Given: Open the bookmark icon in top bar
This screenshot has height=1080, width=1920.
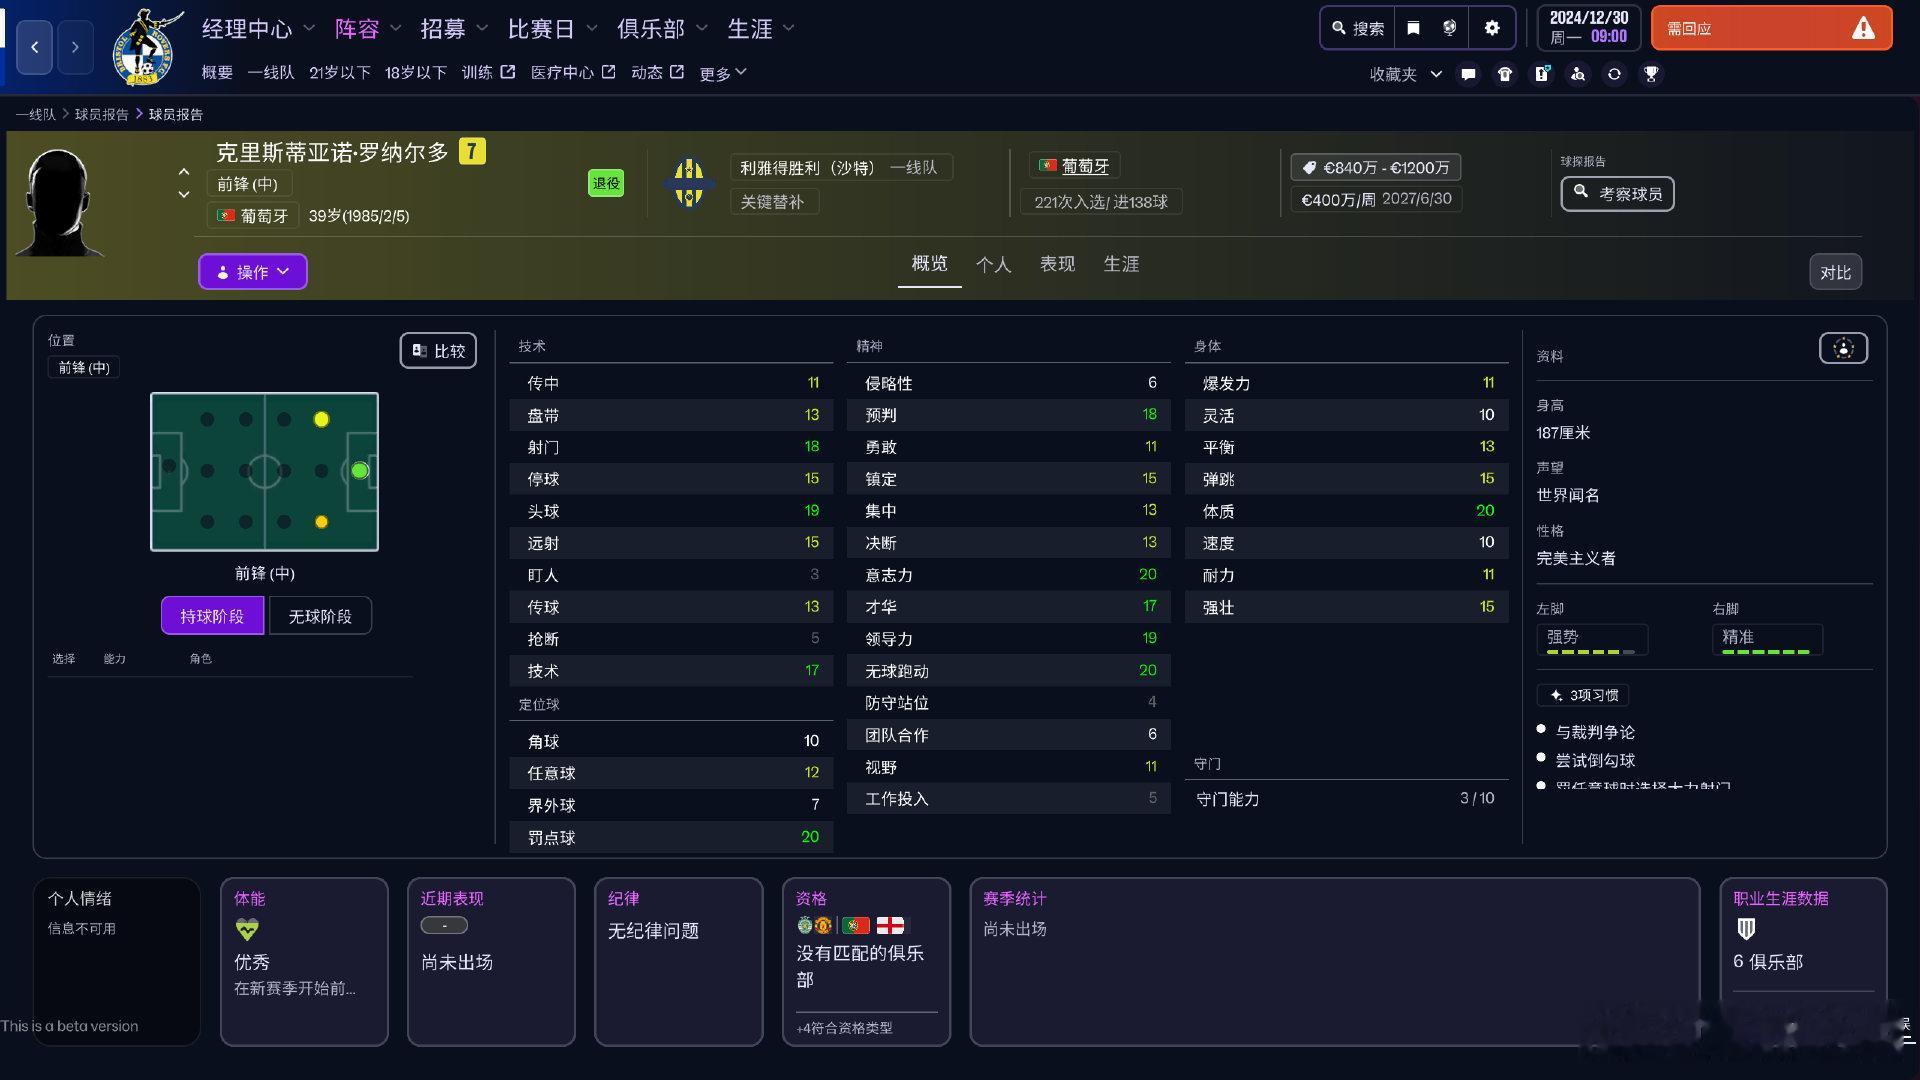Looking at the screenshot, I should pyautogui.click(x=1413, y=28).
